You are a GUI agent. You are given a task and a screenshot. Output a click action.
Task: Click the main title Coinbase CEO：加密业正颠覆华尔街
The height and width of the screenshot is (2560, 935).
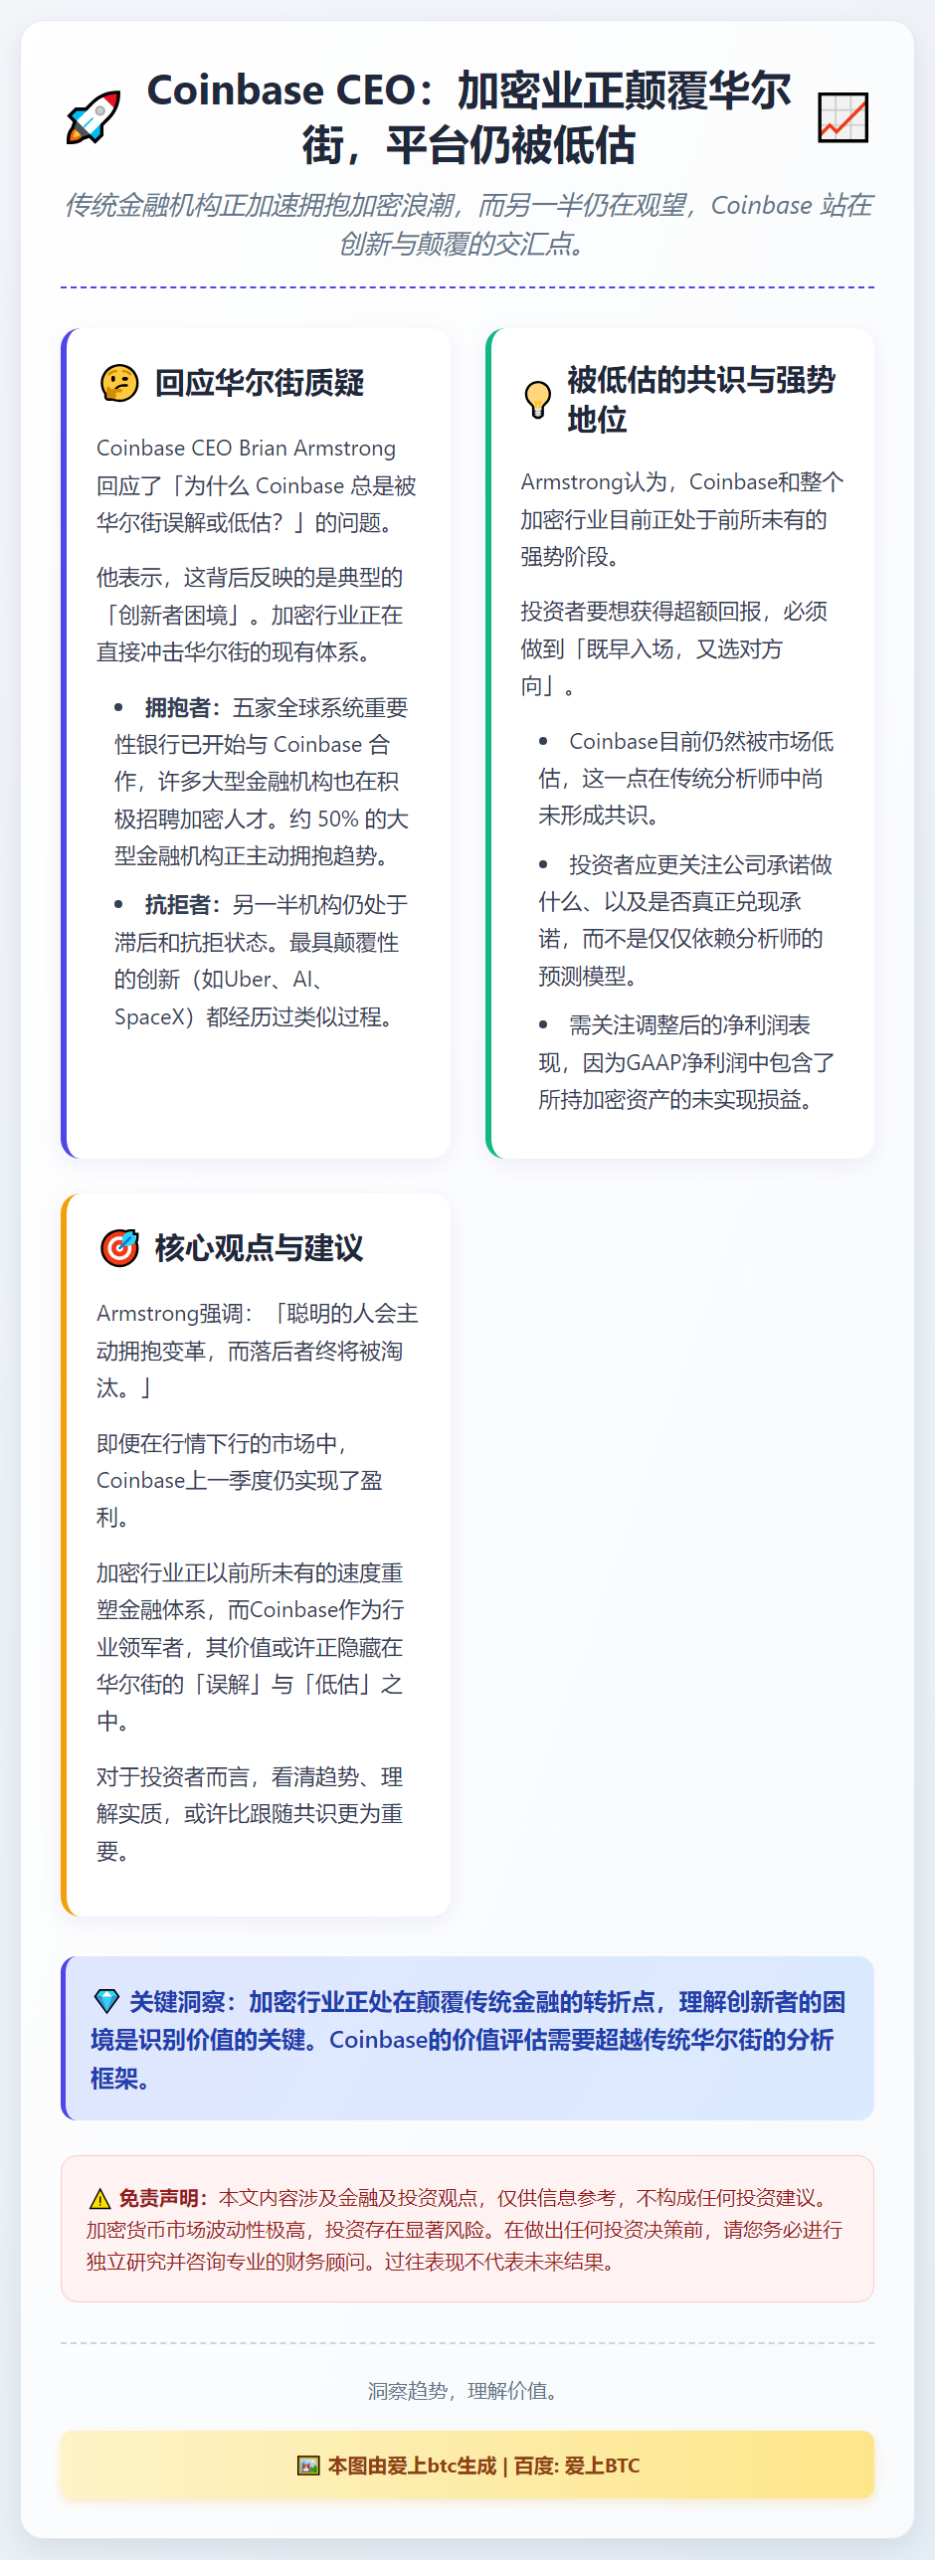pos(468,117)
